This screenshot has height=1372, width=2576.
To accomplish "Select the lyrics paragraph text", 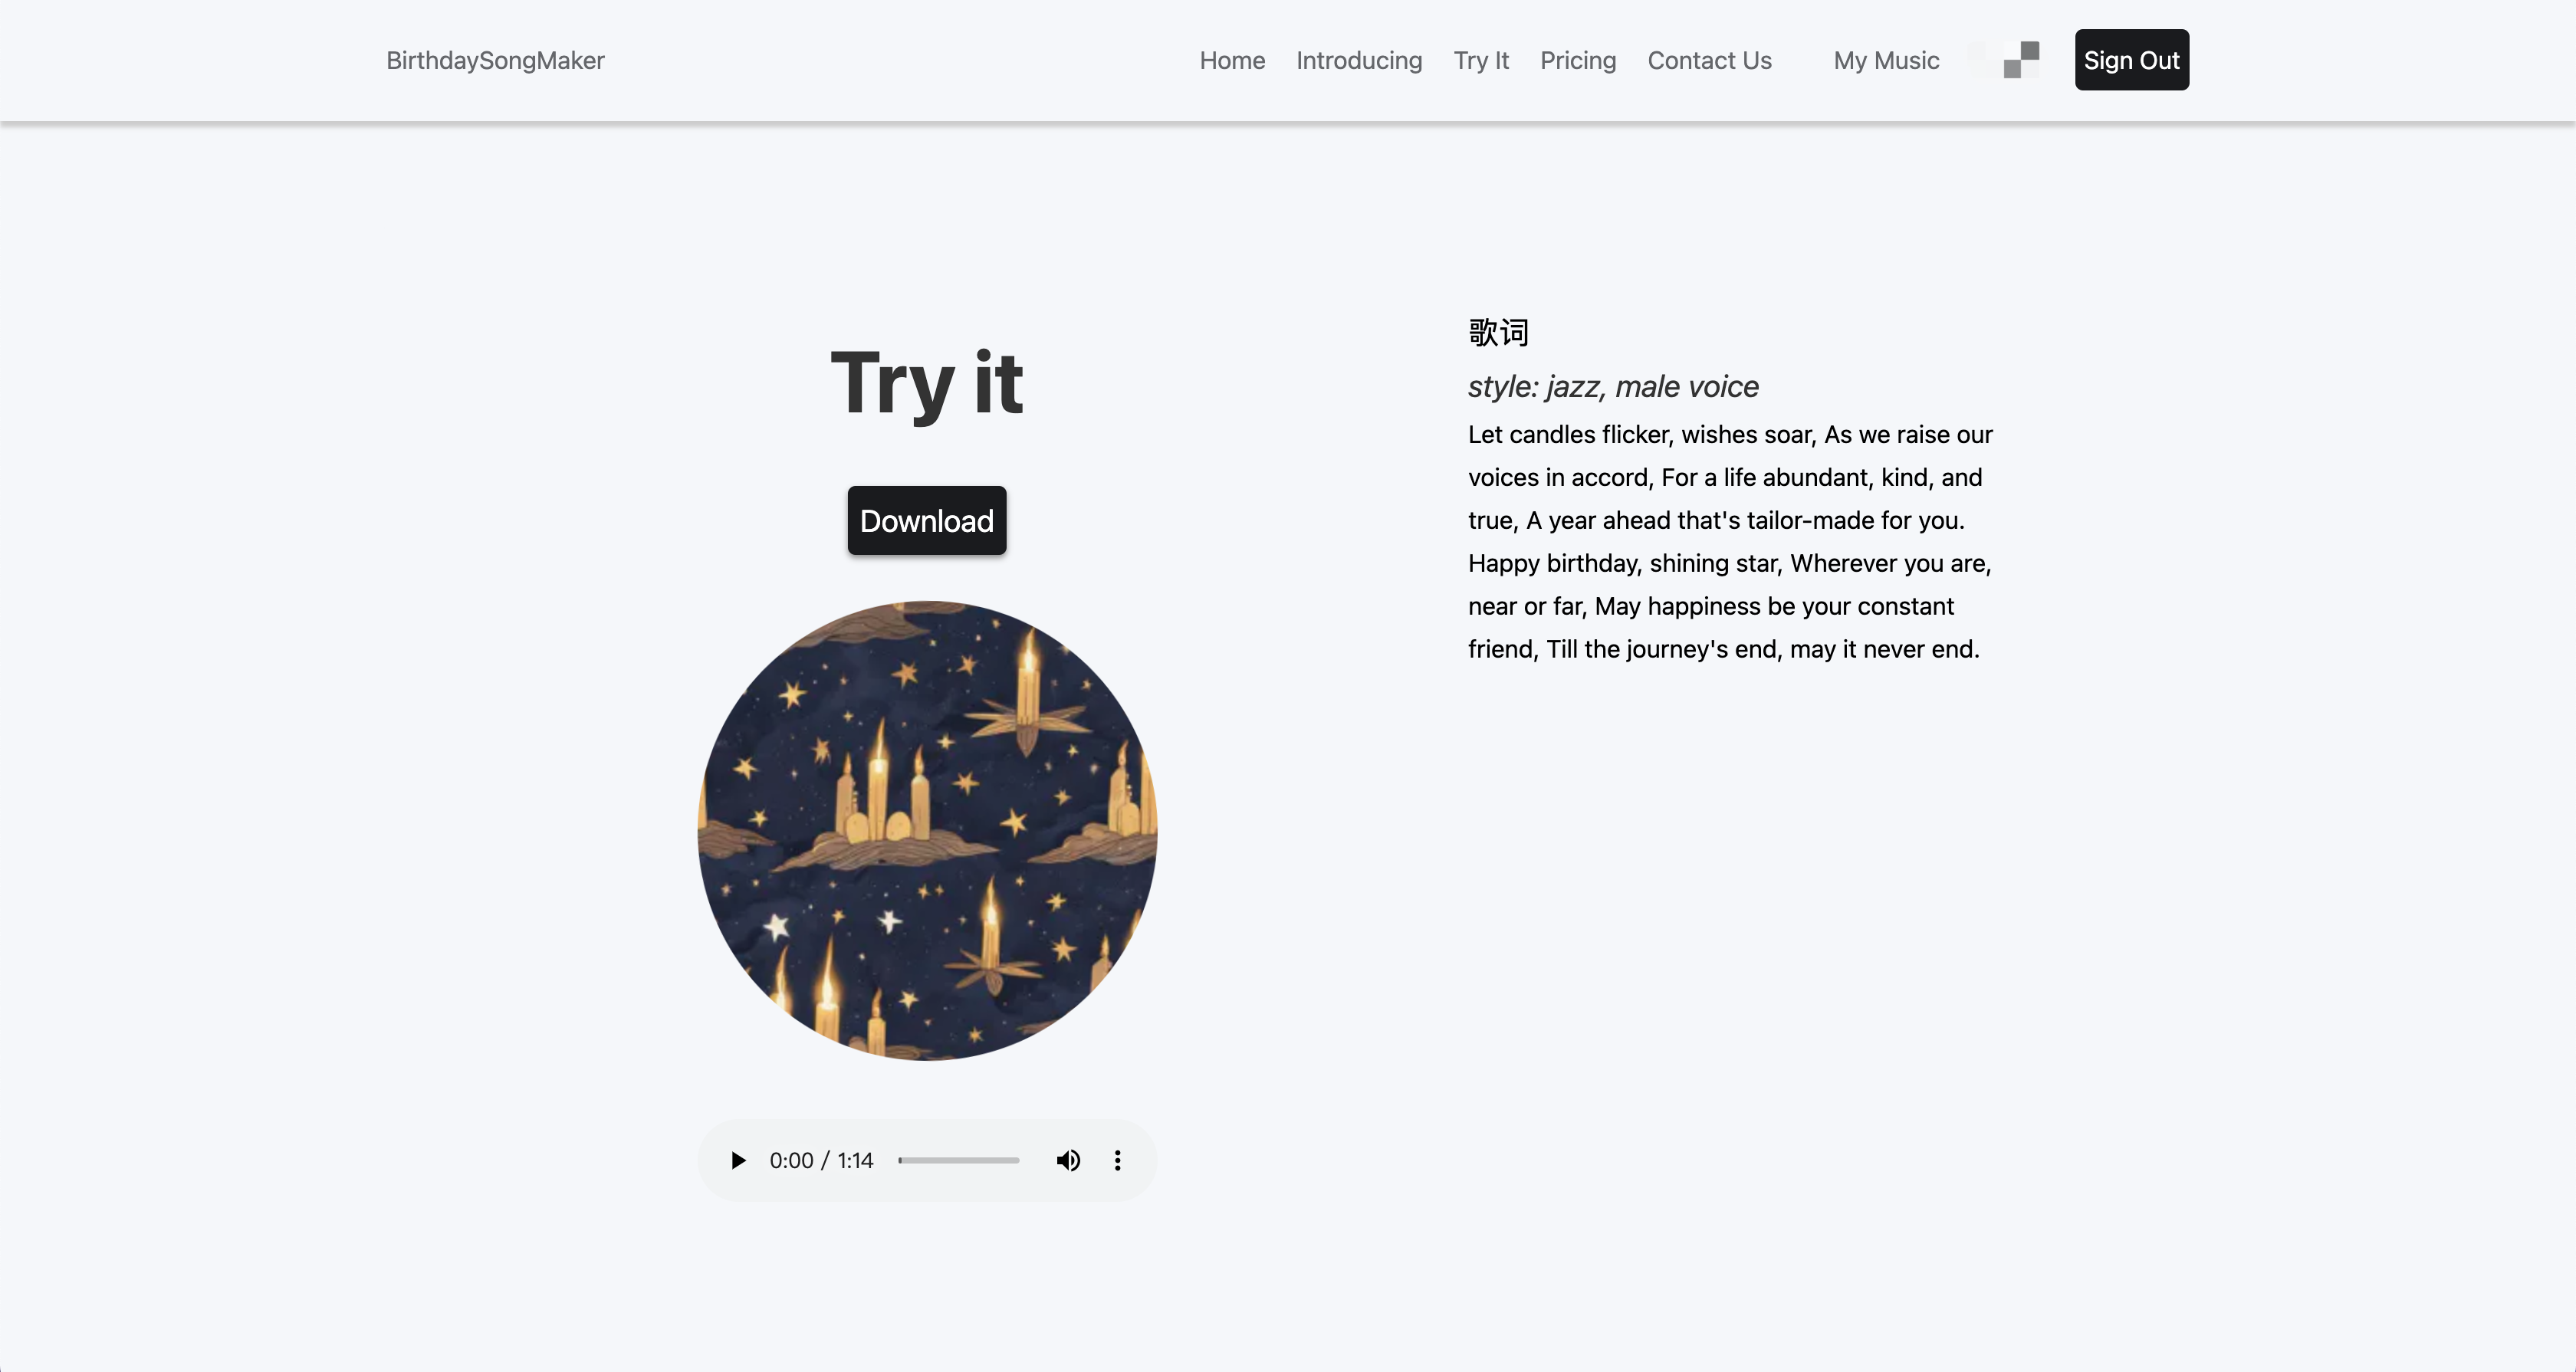I will [x=1730, y=542].
